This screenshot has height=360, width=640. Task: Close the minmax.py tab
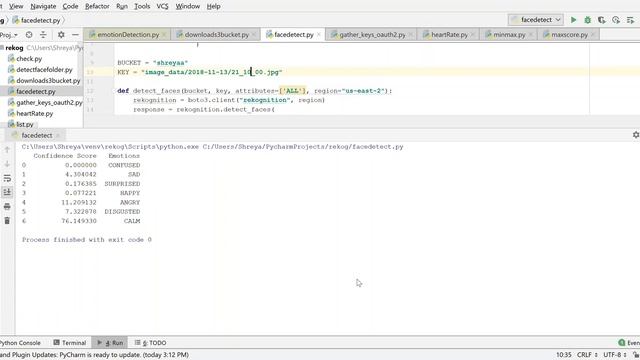[x=531, y=35]
